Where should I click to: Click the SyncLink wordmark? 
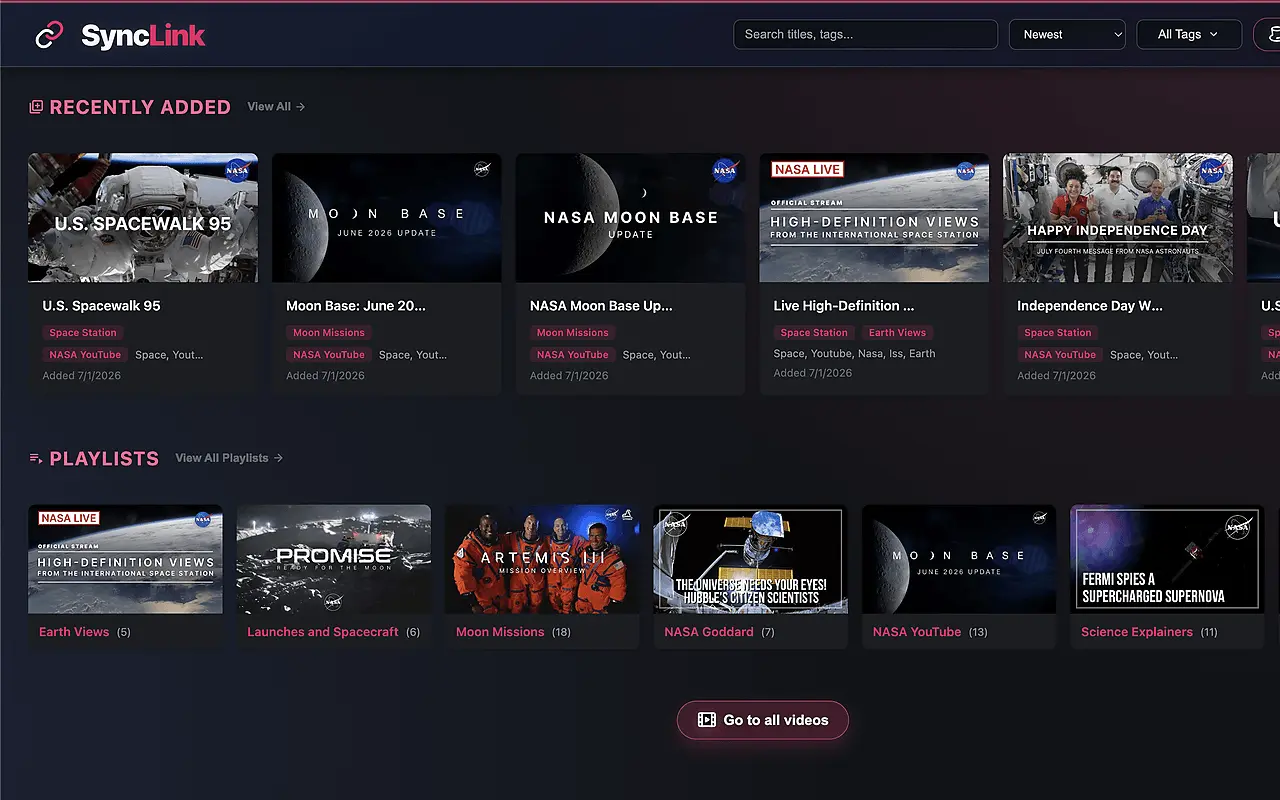click(143, 36)
